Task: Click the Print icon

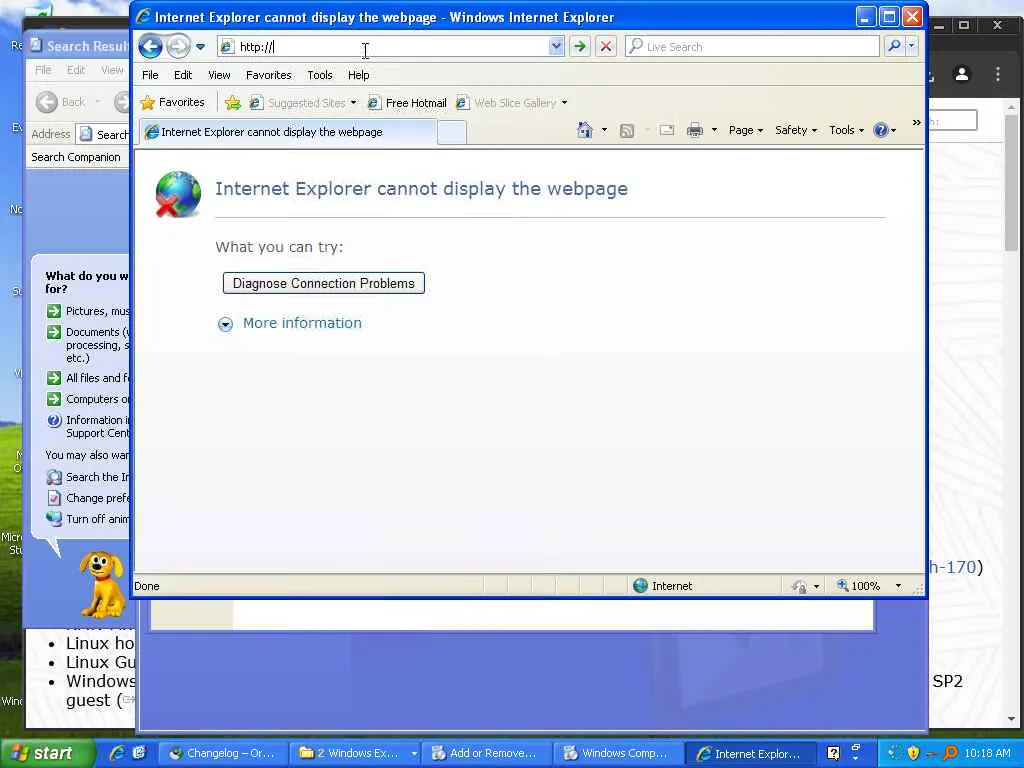Action: point(695,130)
